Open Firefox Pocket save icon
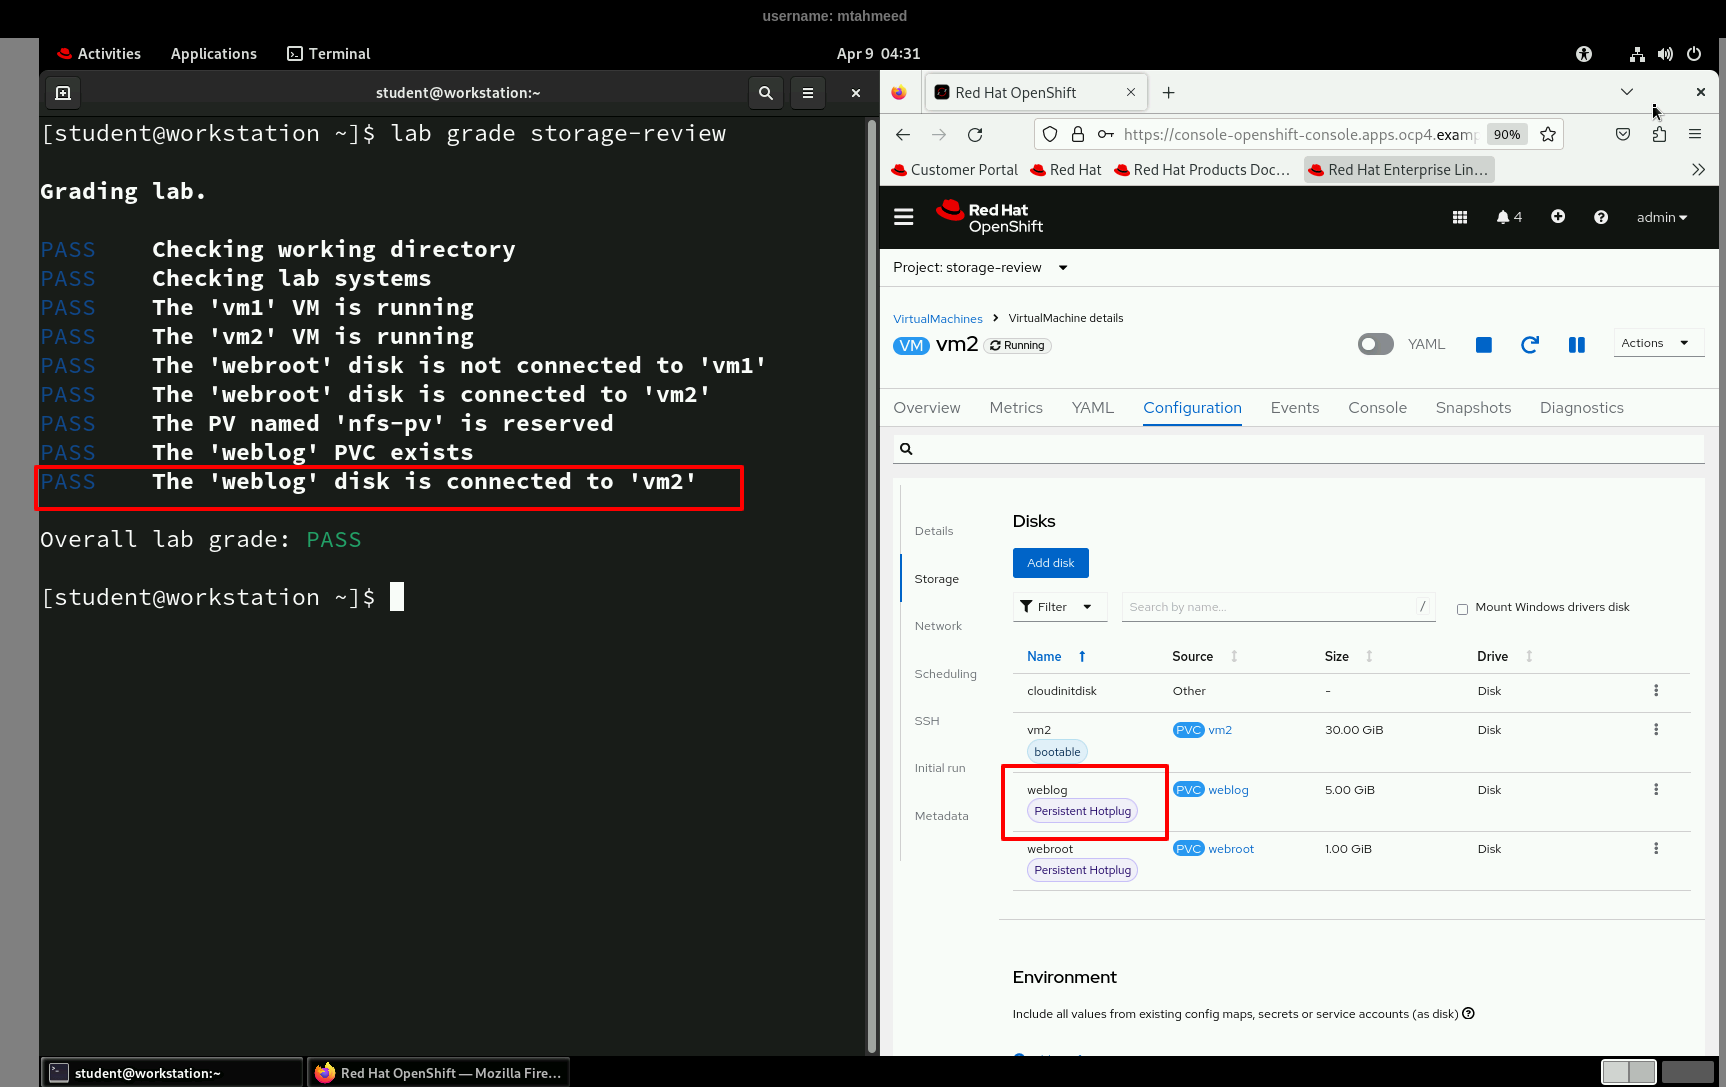The height and width of the screenshot is (1087, 1726). click(1623, 134)
